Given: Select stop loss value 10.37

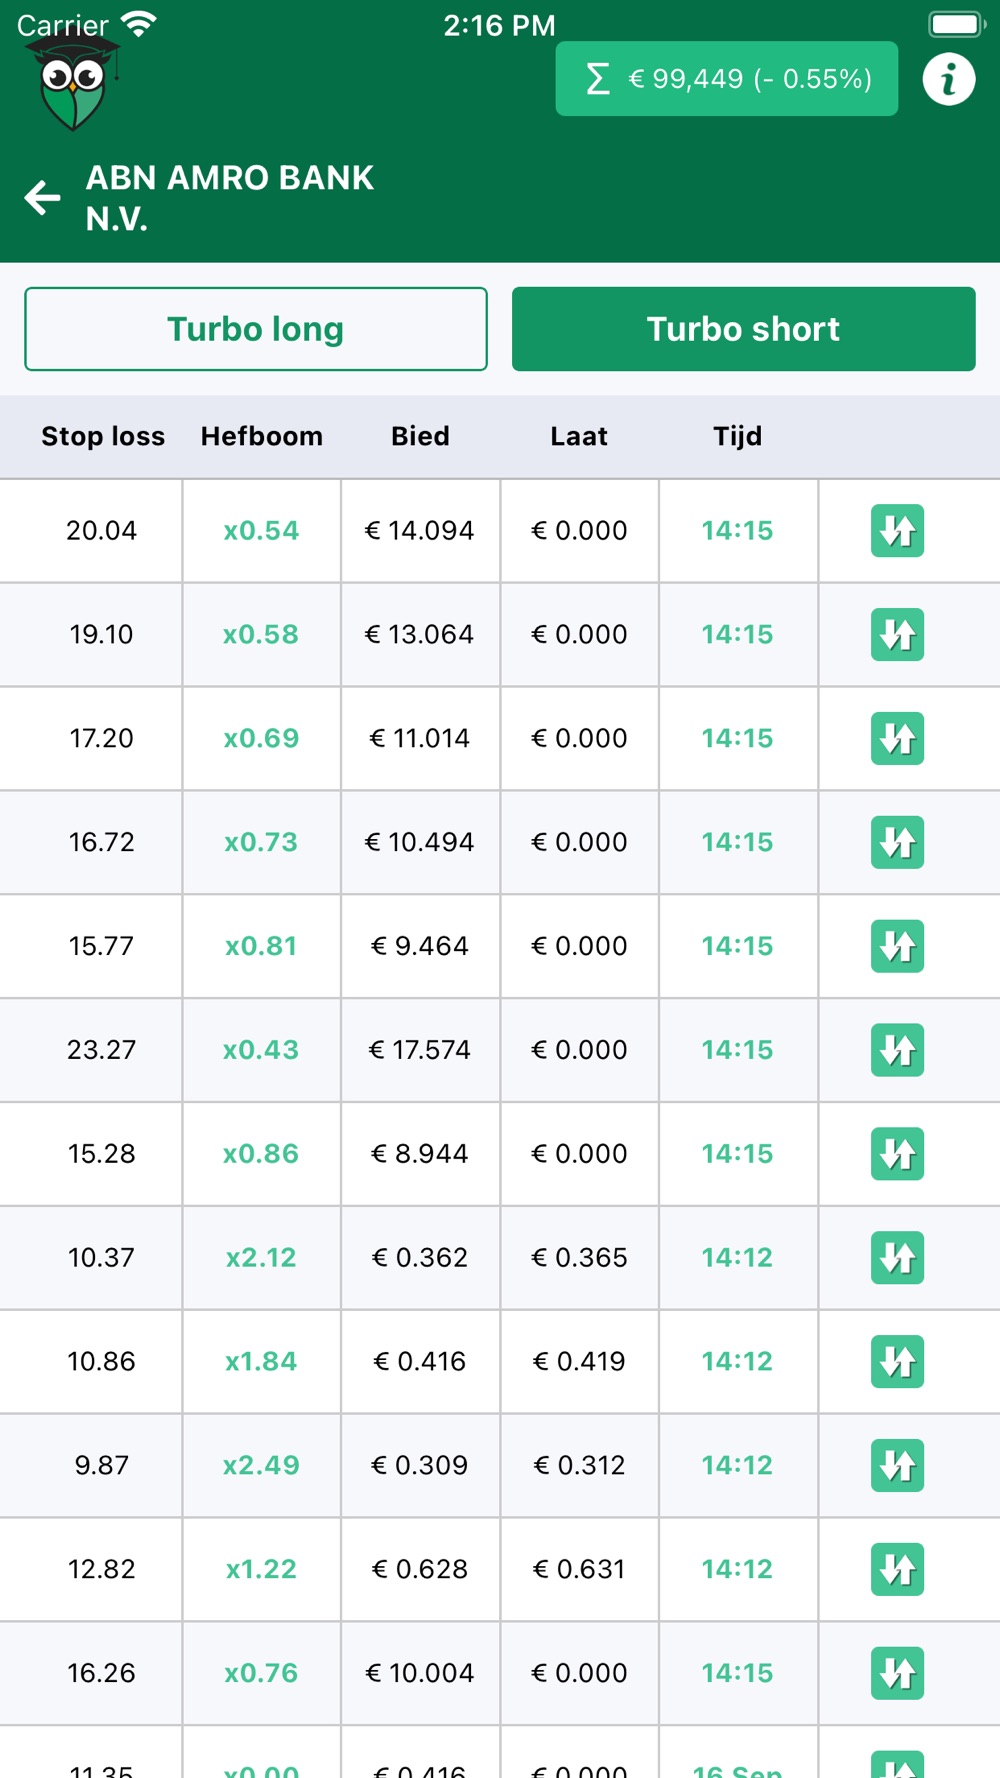Looking at the screenshot, I should coord(101,1259).
